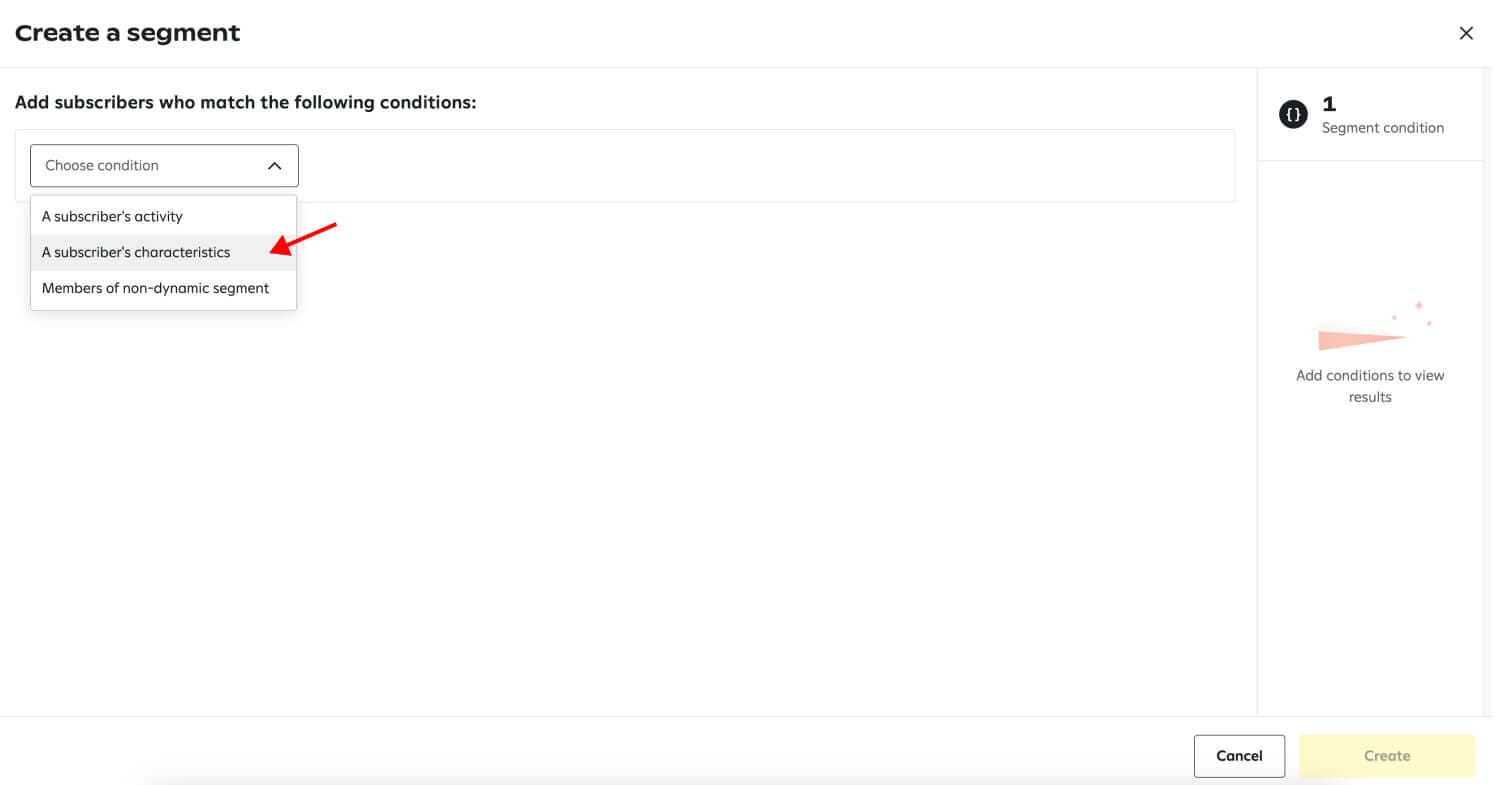Screen dimensions: 1495x785
Task: Choose "A subscriber's characteristics" option
Action: [x=136, y=252]
